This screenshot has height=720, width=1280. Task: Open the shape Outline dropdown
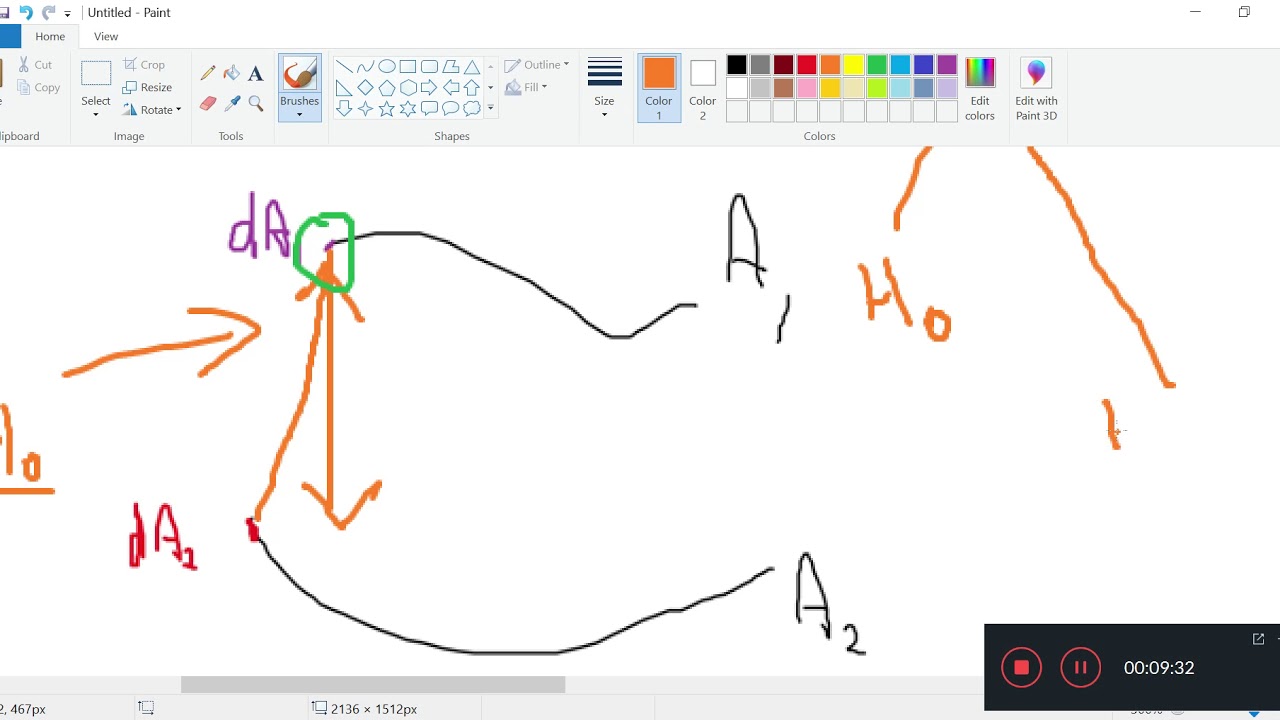(537, 65)
